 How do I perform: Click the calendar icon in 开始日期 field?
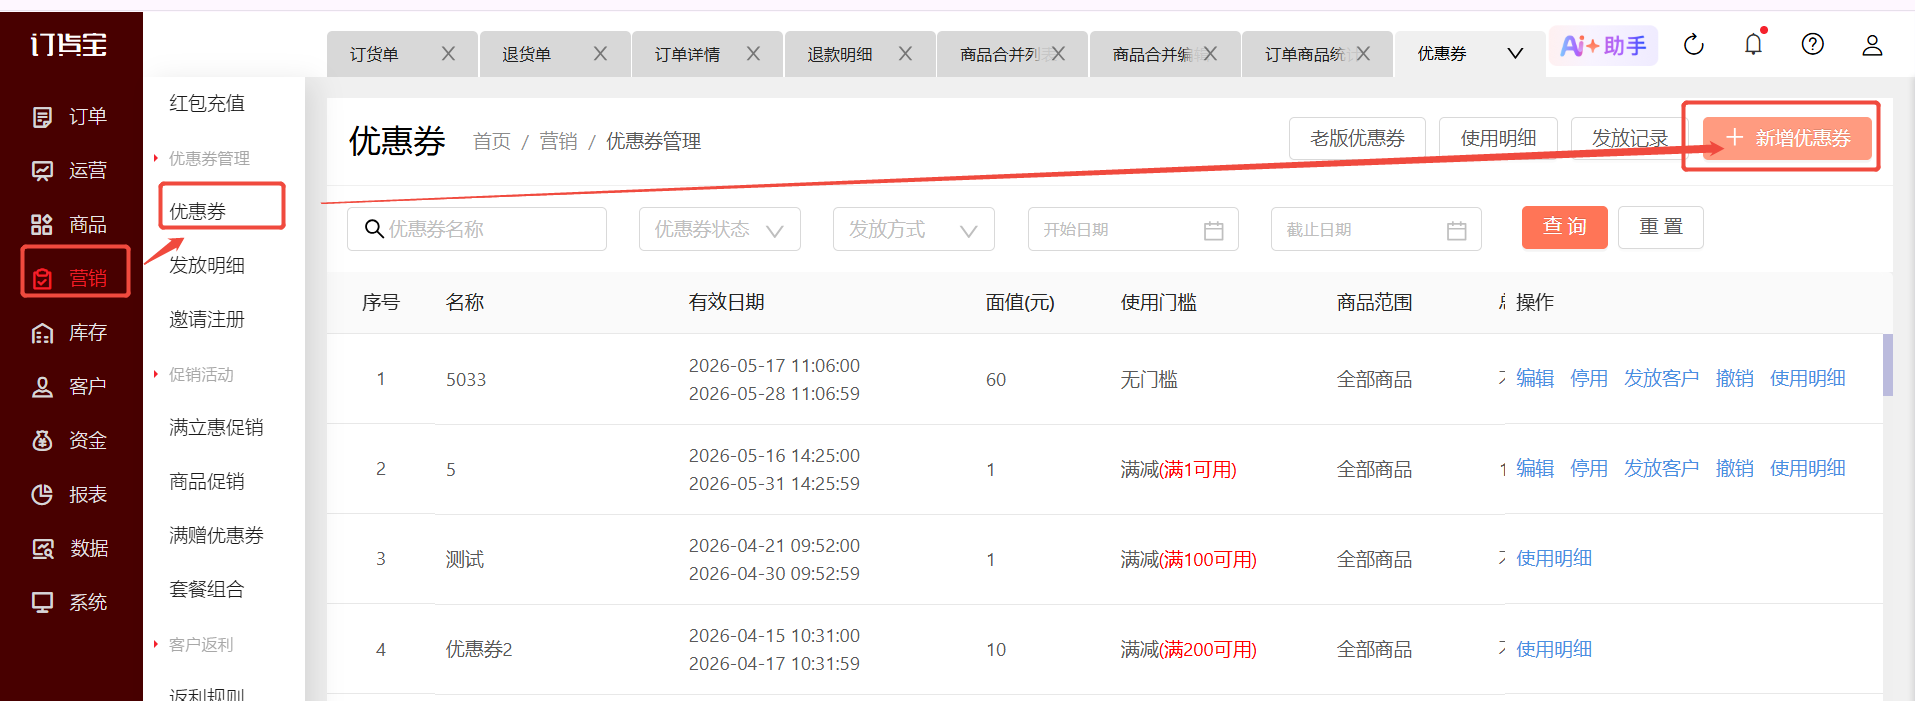click(1213, 230)
